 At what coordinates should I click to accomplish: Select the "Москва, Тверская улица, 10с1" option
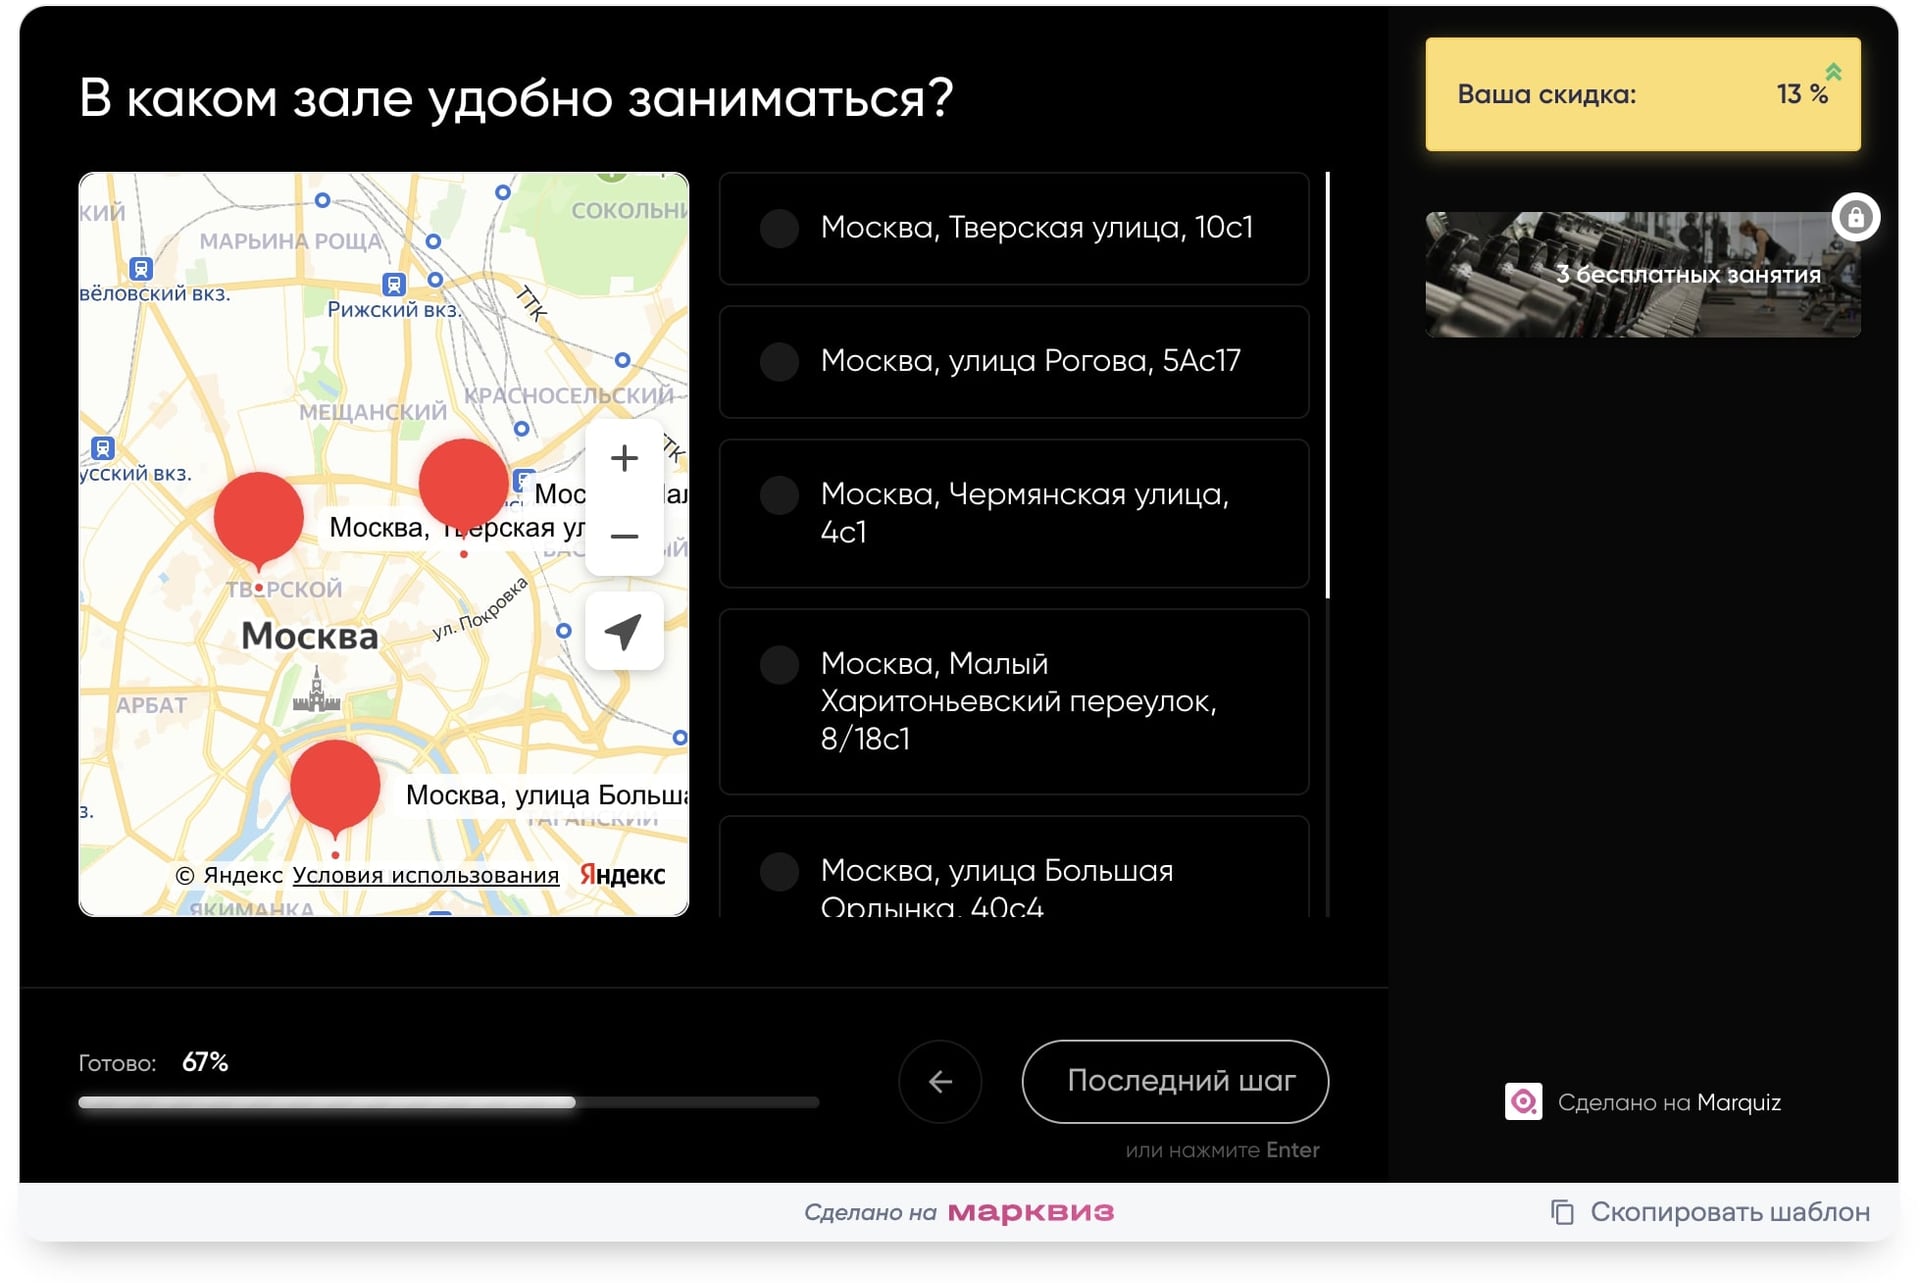pos(1013,228)
